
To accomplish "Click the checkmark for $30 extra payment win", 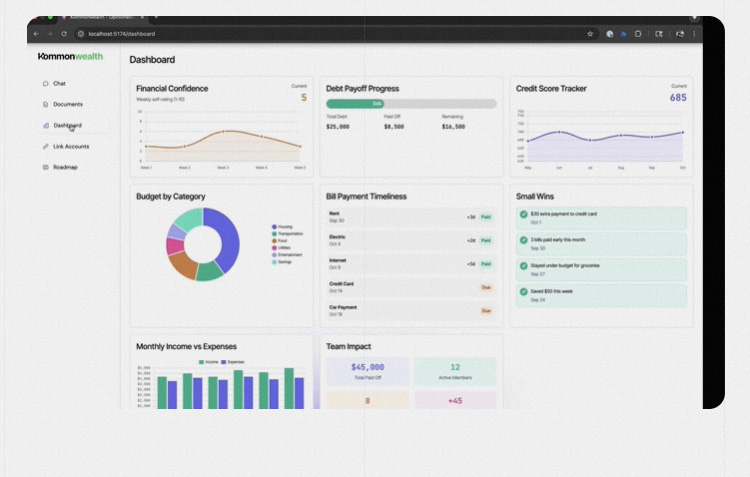I will click(x=523, y=214).
